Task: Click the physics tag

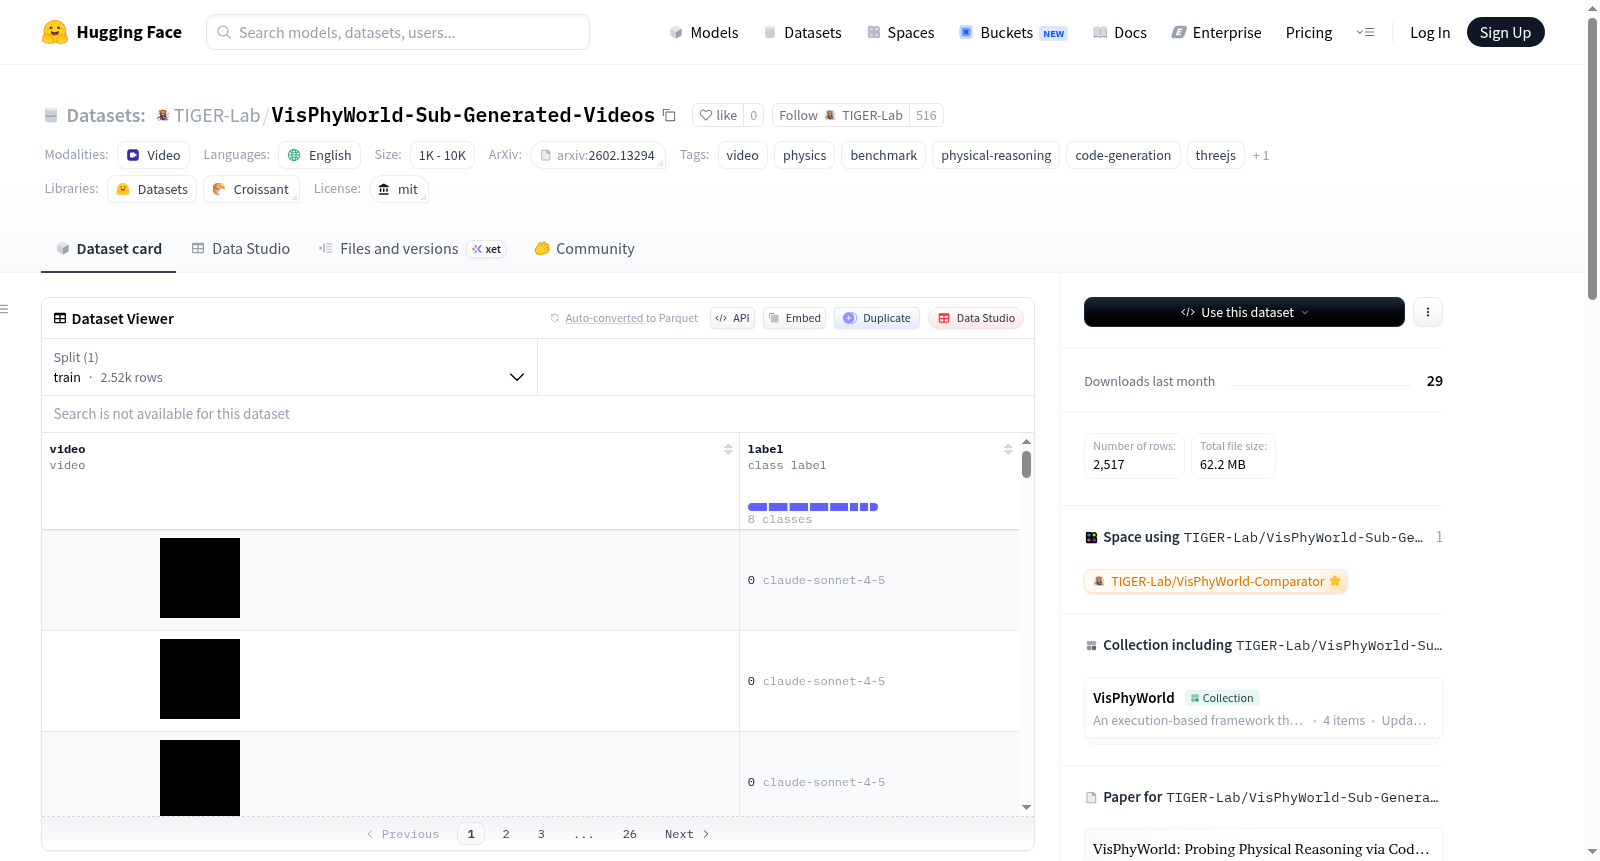Action: [x=805, y=155]
